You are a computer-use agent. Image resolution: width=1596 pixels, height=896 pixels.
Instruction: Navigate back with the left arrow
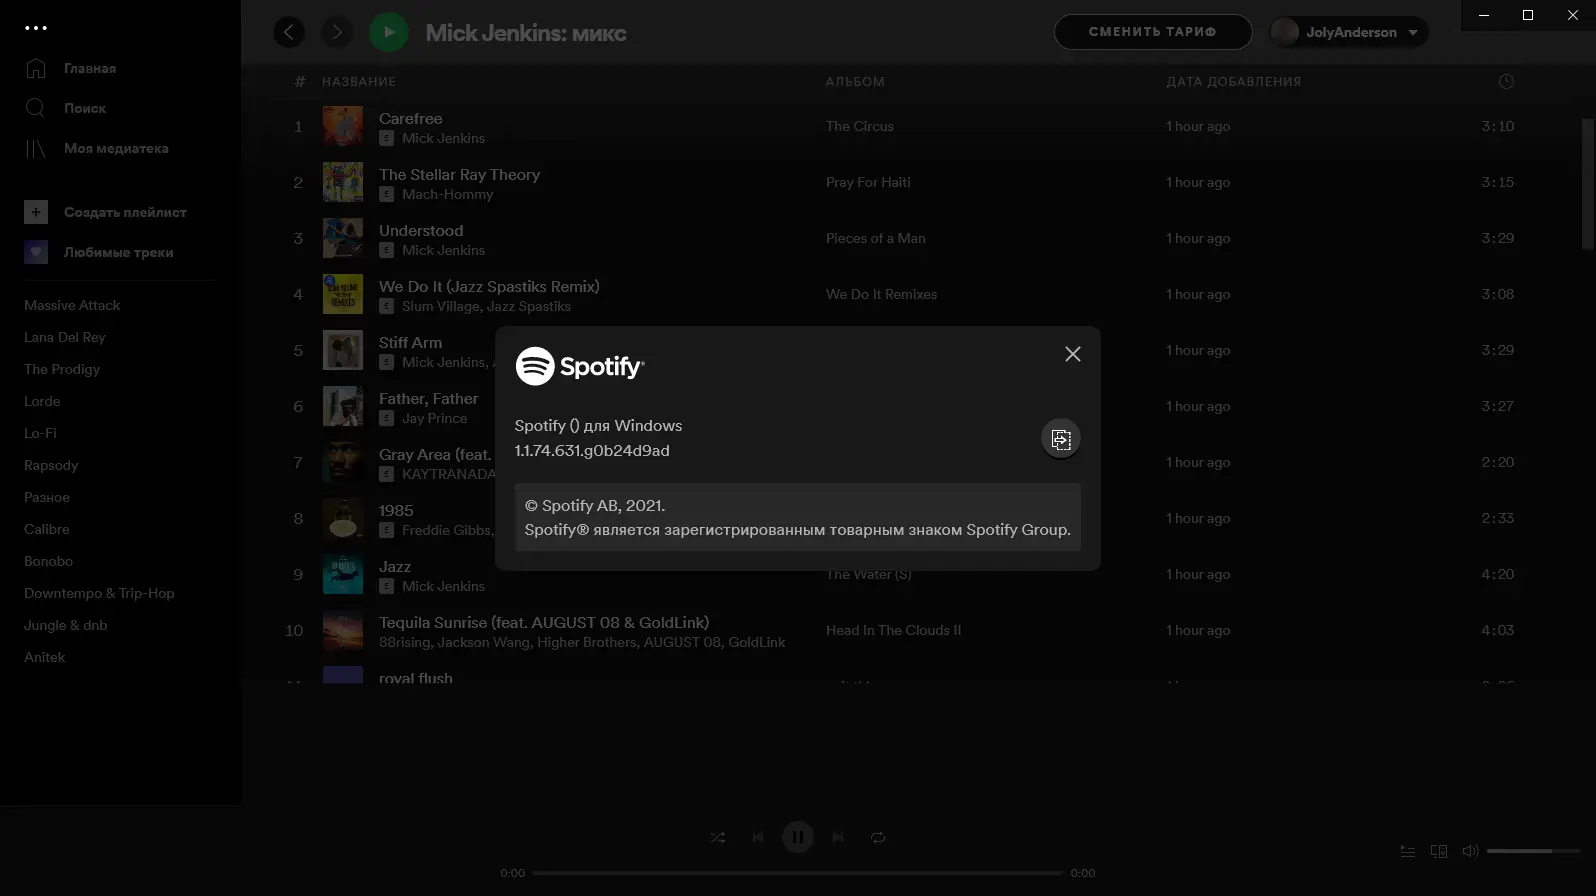tap(289, 32)
